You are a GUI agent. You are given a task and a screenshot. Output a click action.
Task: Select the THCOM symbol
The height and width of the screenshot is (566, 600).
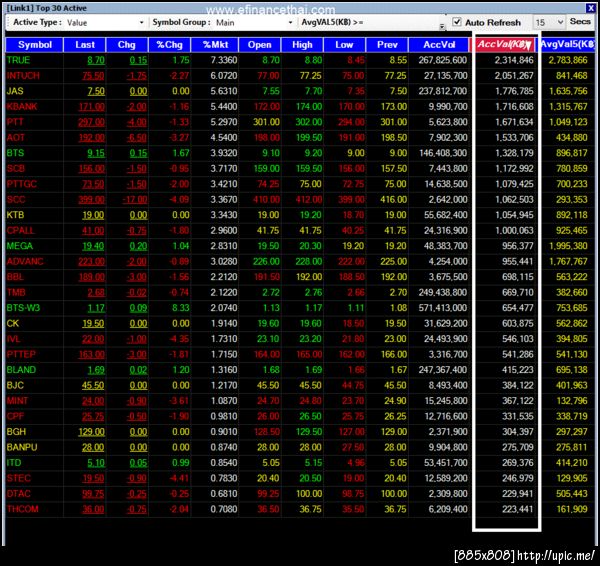[23, 509]
